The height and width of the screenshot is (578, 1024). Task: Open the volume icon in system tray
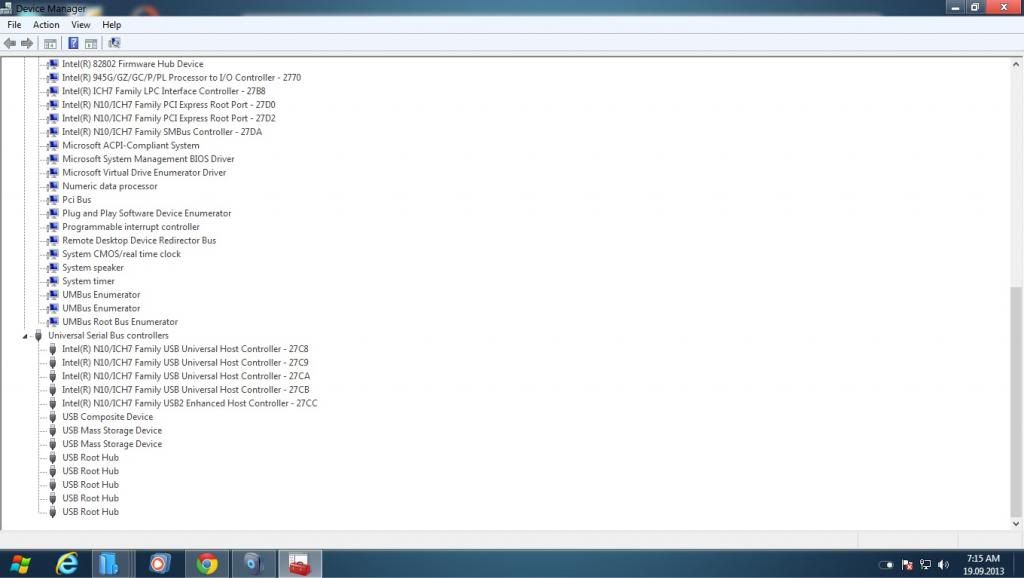pos(943,565)
